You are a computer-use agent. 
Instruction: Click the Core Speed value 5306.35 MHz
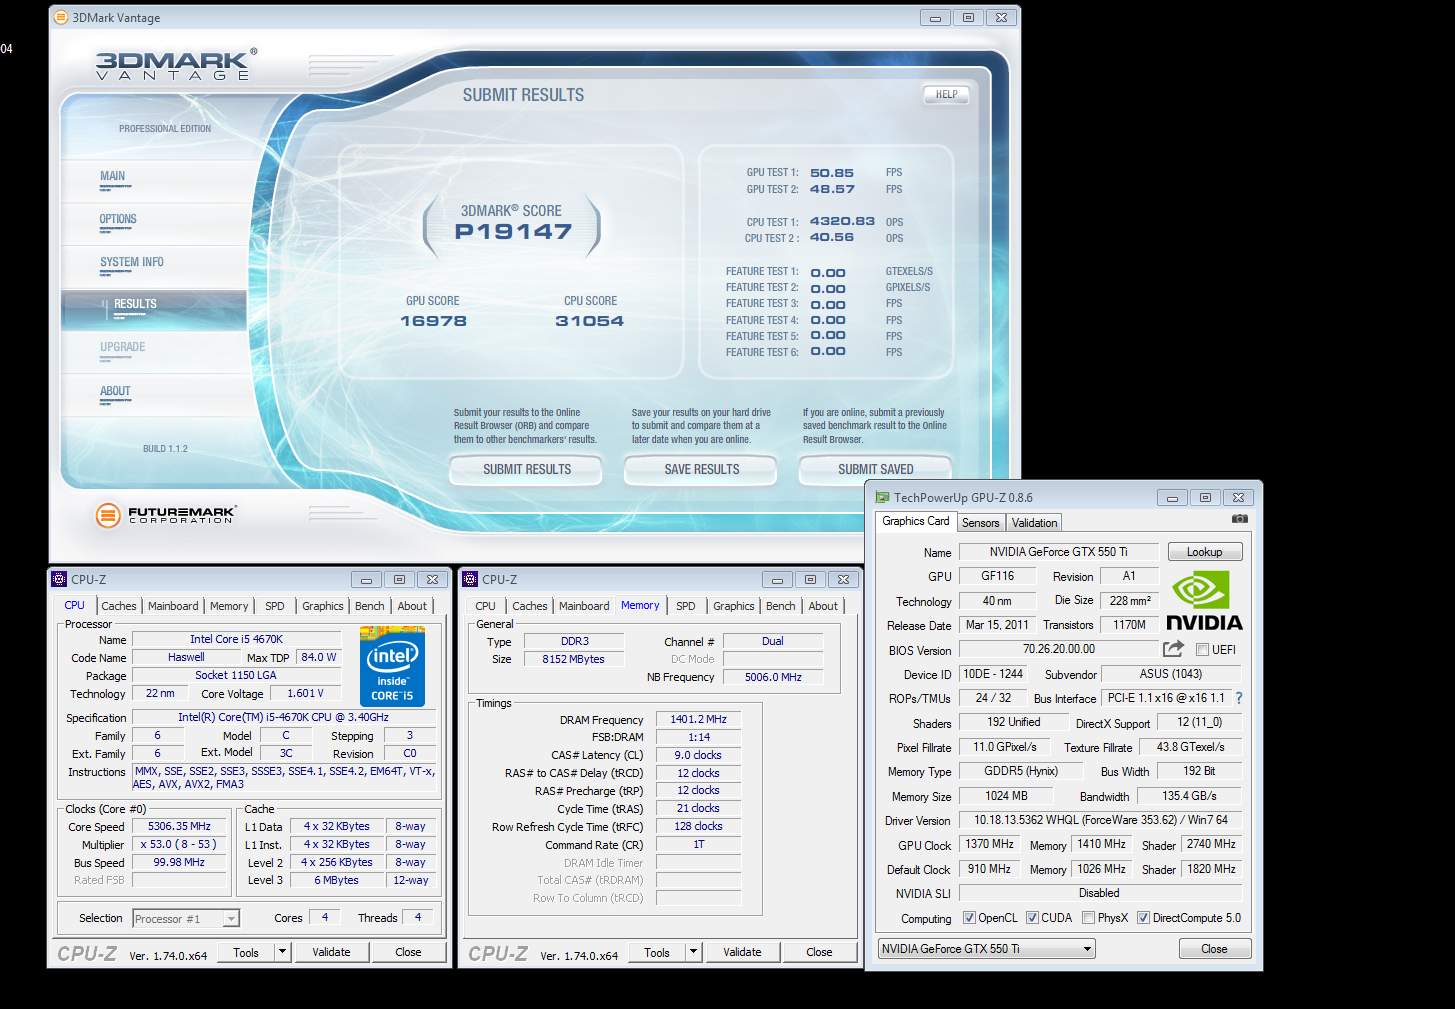[179, 827]
